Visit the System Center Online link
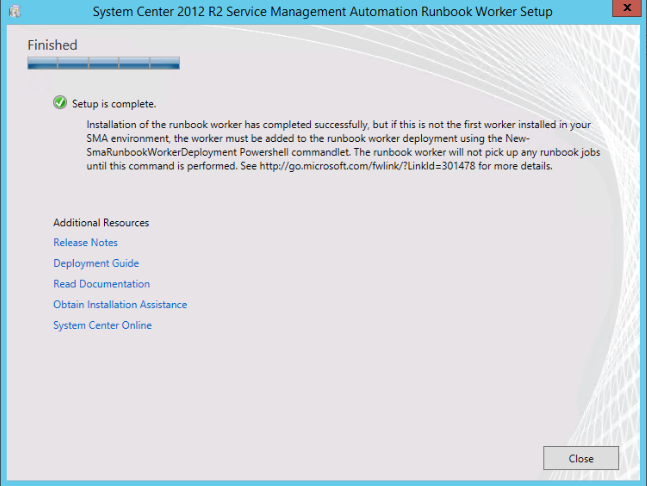The width and height of the screenshot is (647, 486). tap(102, 326)
